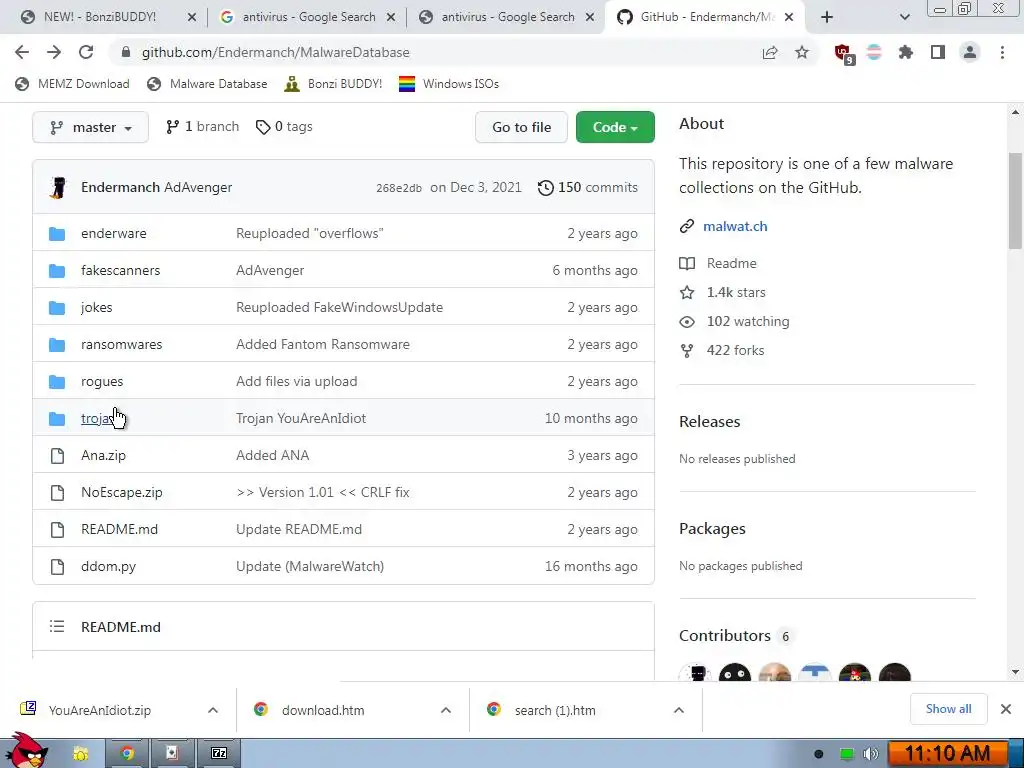Open the Ana.zip file
This screenshot has width=1024, height=768.
pyautogui.click(x=103, y=455)
